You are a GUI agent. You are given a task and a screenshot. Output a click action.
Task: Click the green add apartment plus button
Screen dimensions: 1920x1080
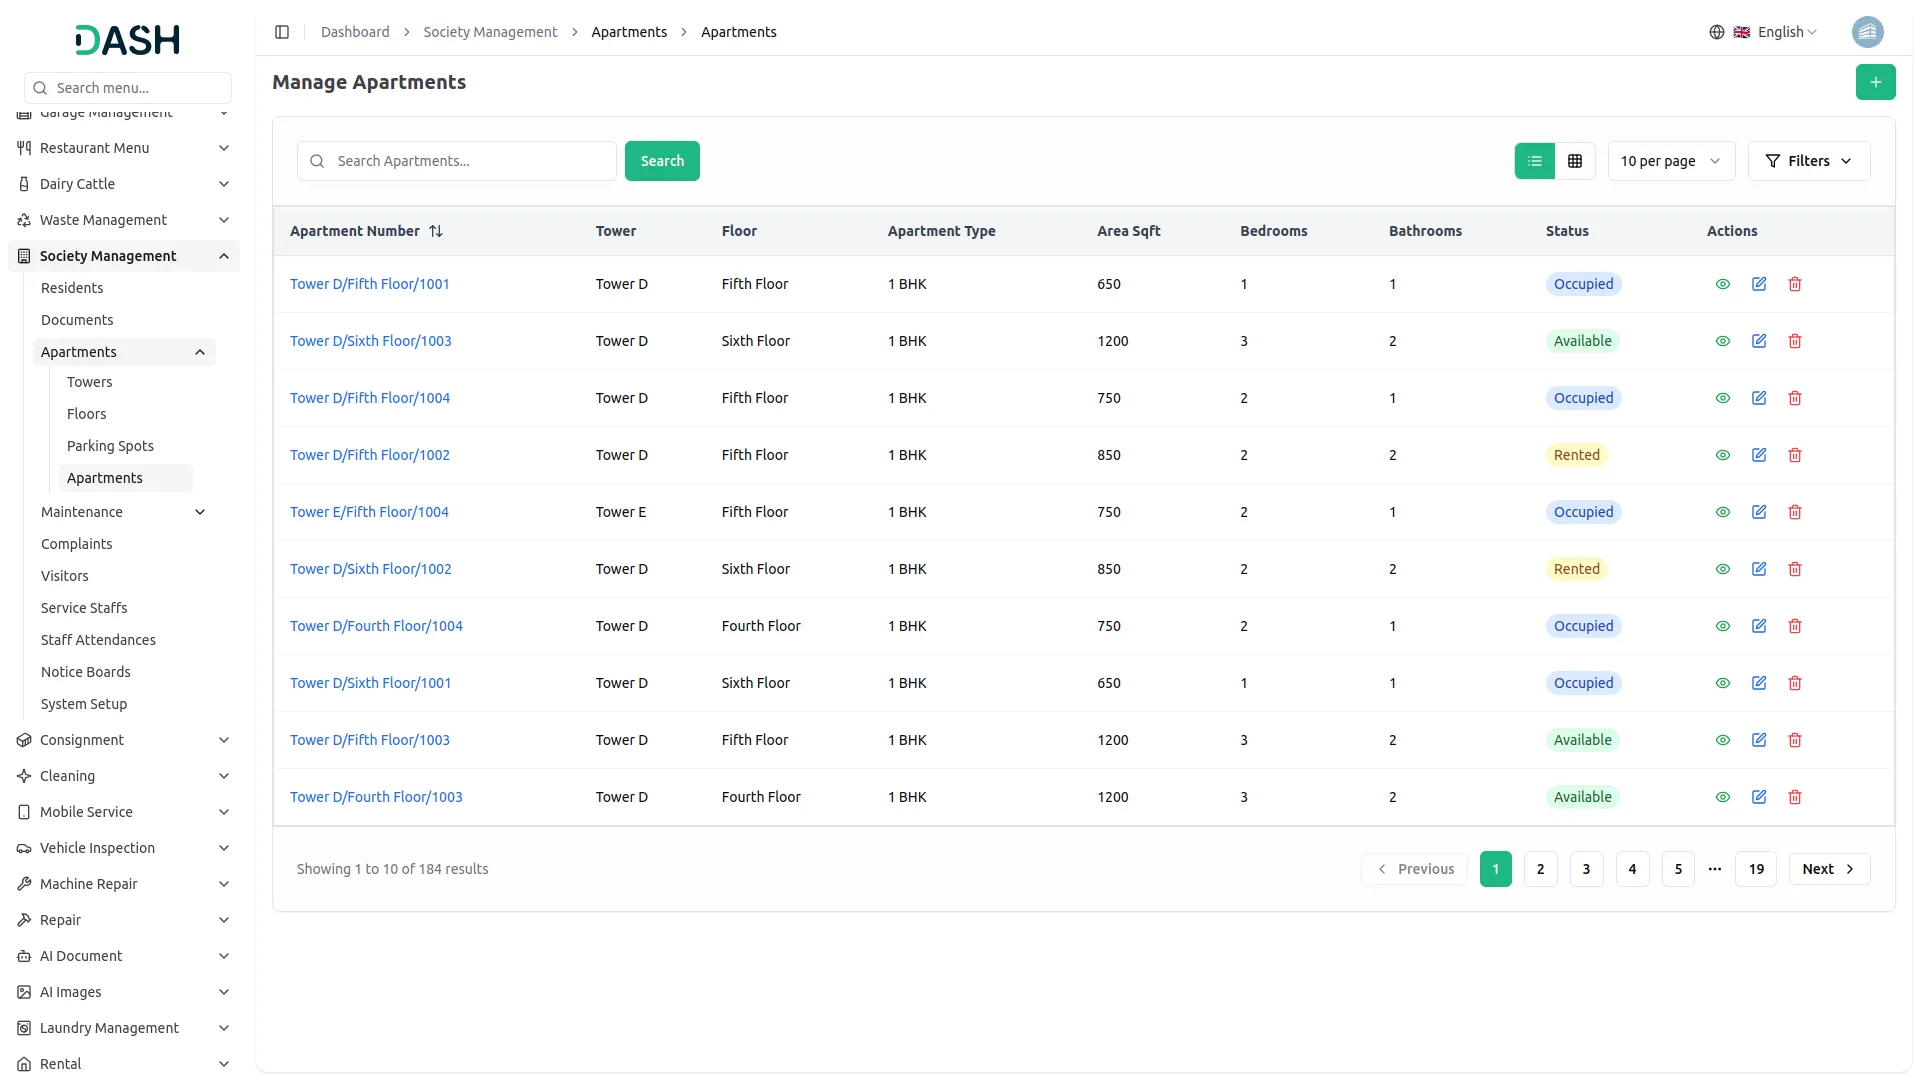click(x=1875, y=82)
